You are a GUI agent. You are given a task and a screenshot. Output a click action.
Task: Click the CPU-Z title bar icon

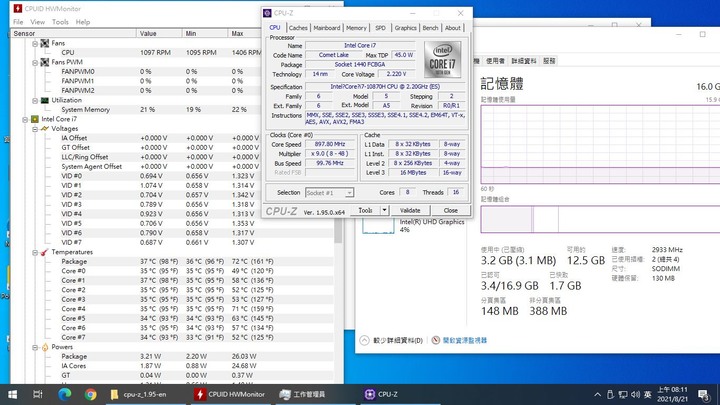[x=267, y=13]
